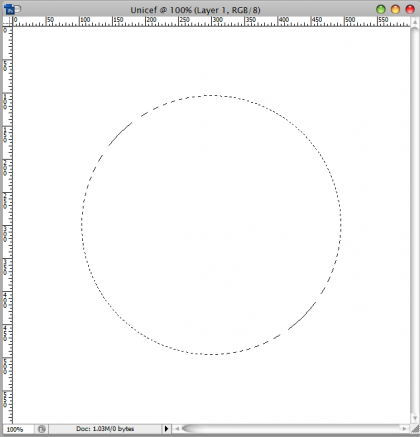Screen dimensions: 420x437
Task: Click the horizontal scrollbar left arrow
Action: pos(177,429)
